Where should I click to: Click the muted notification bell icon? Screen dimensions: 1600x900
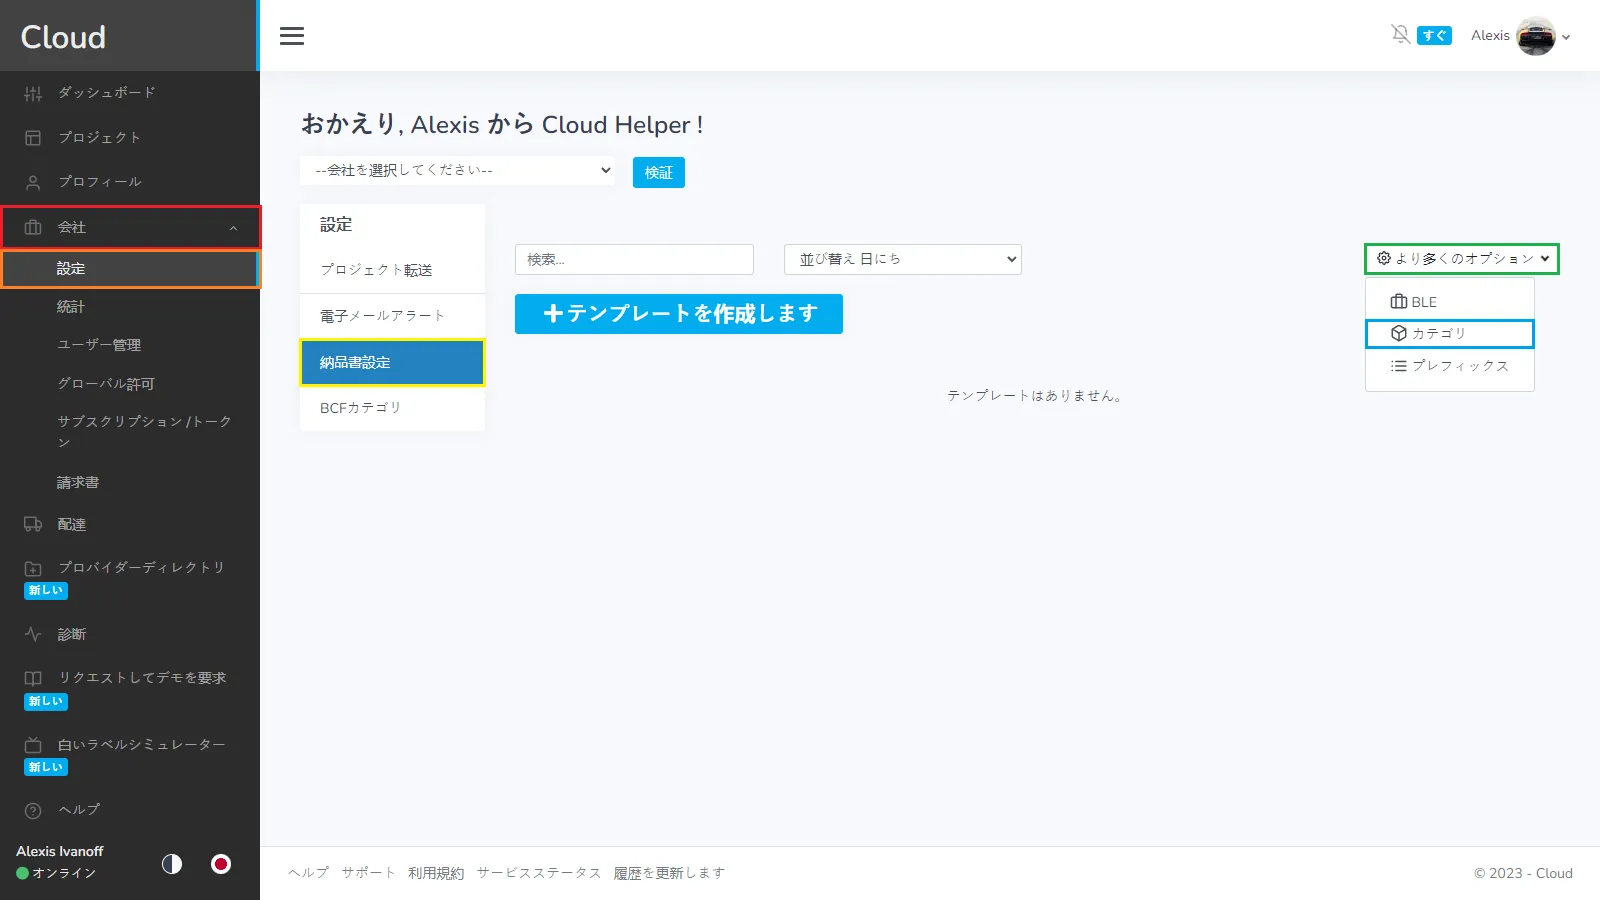coord(1400,35)
